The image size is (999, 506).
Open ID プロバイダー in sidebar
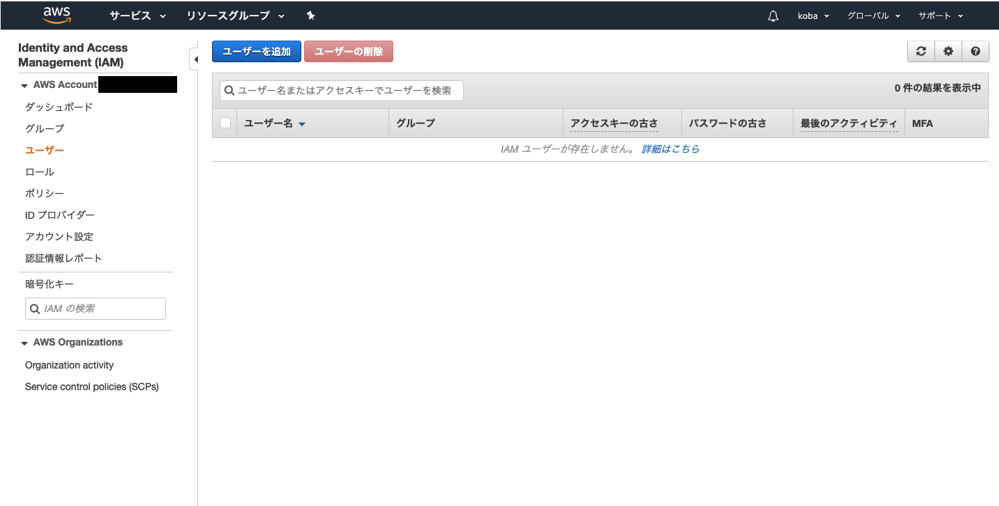click(x=60, y=215)
